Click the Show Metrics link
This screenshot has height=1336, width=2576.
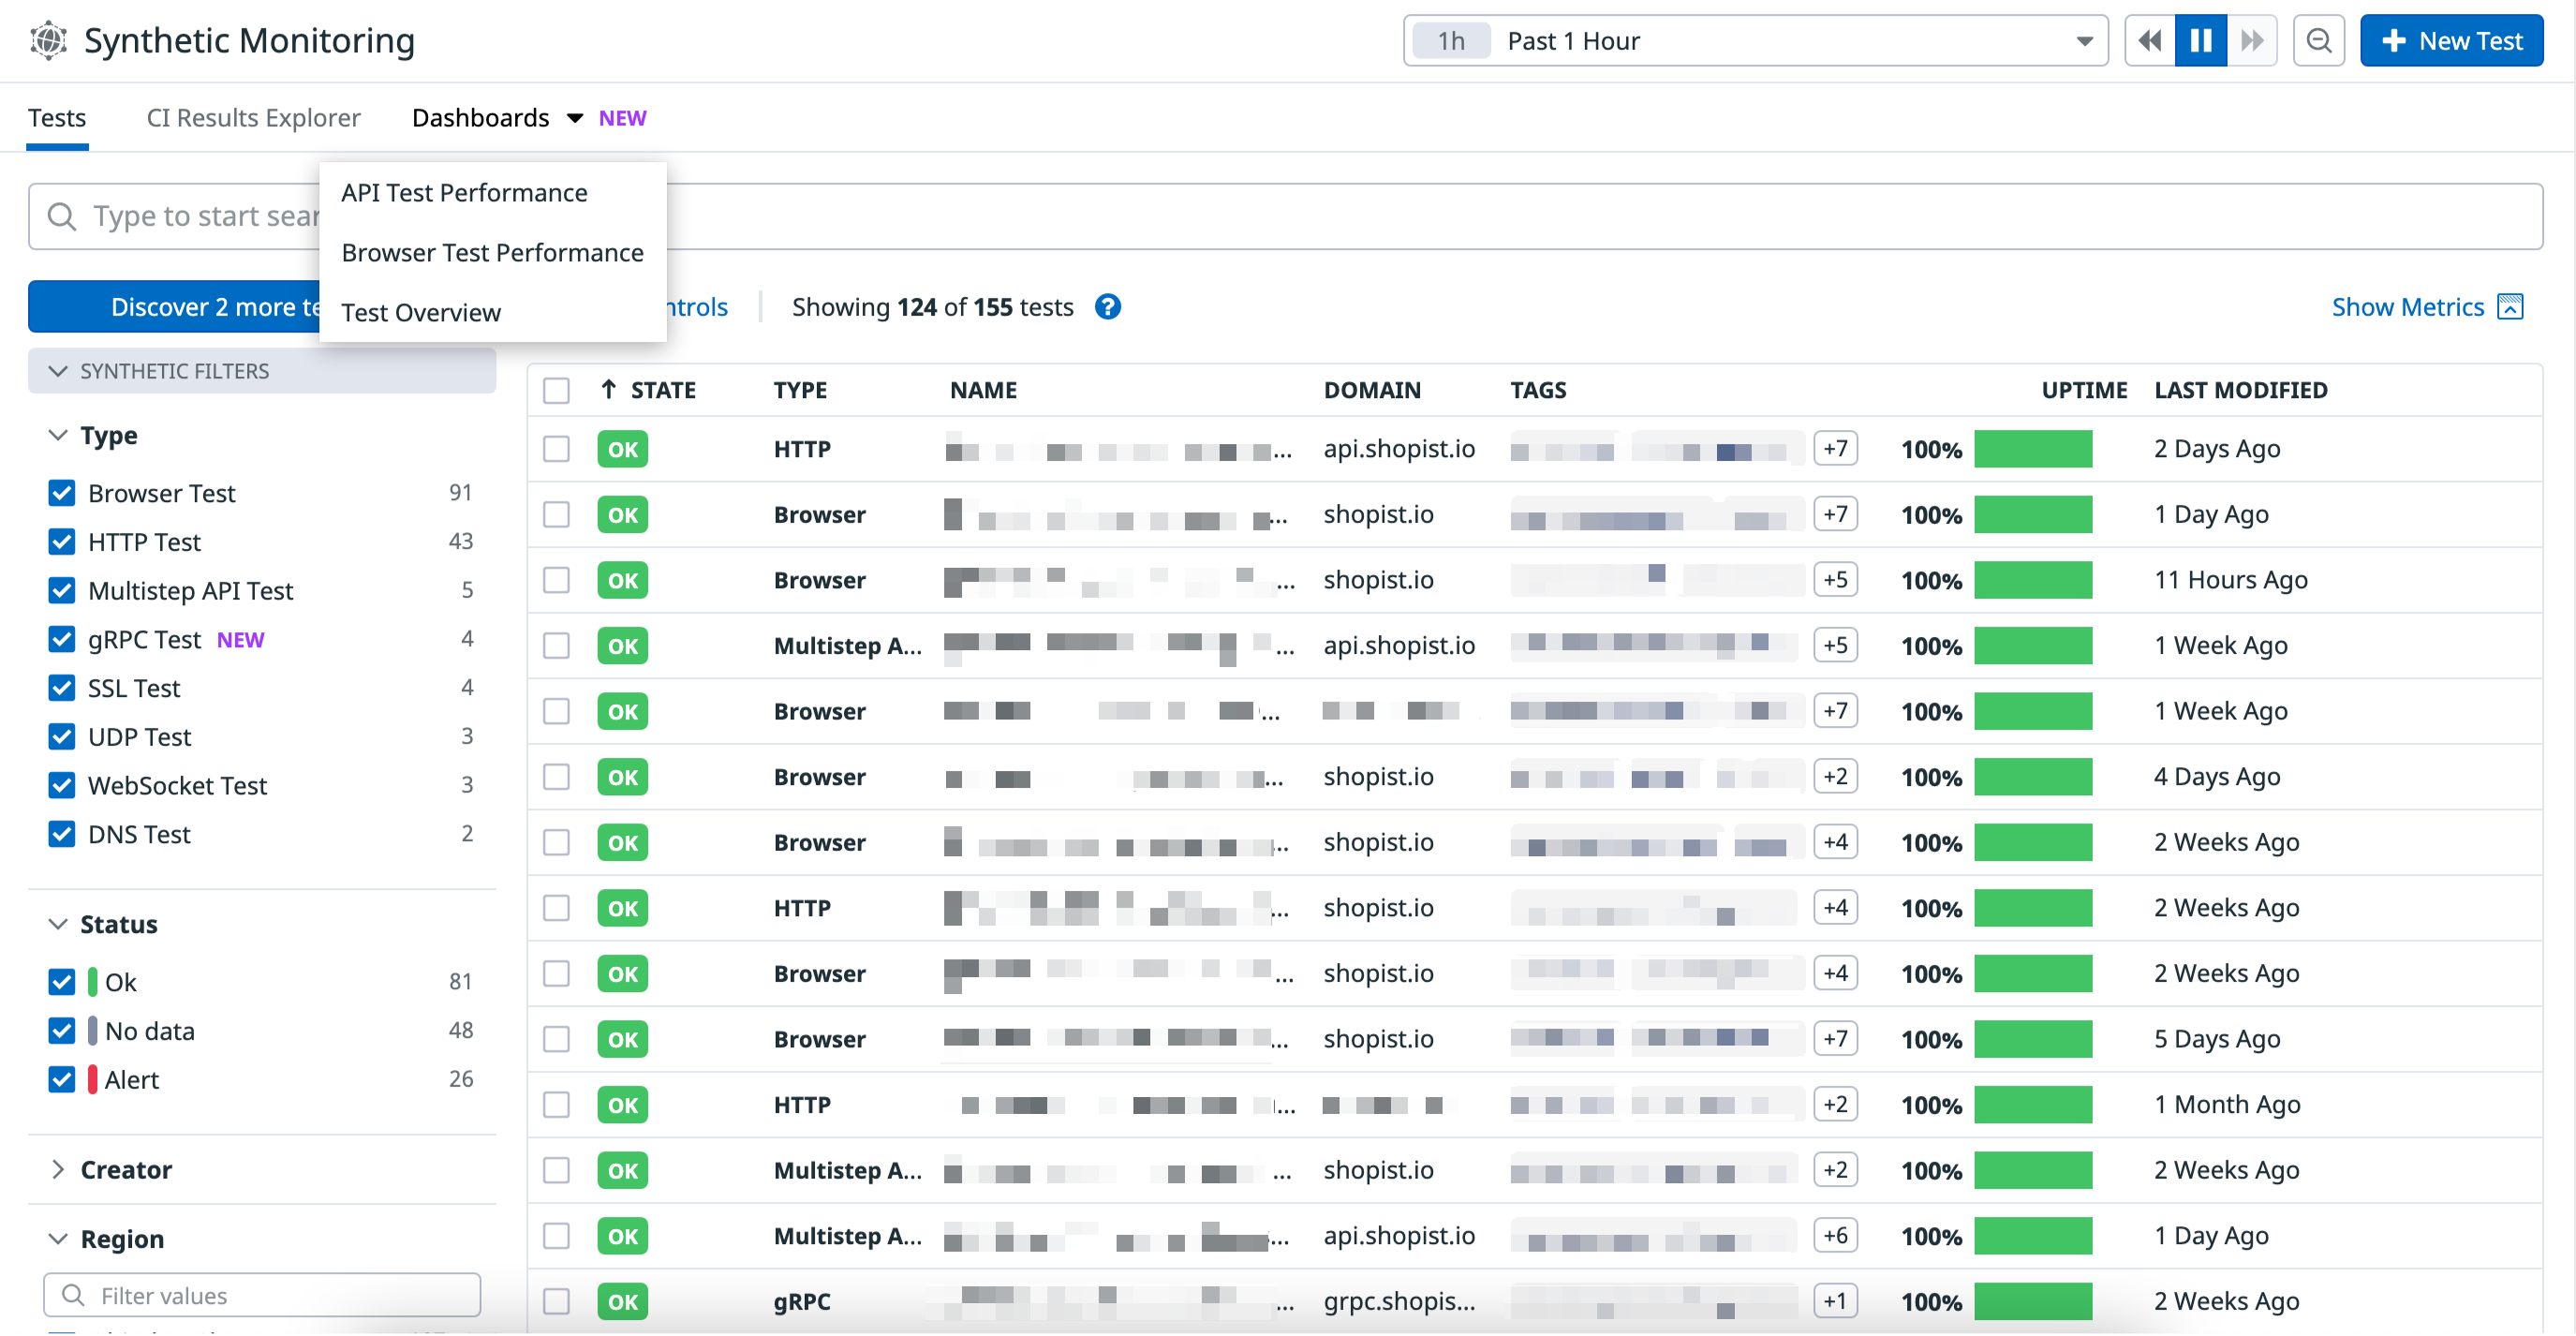coord(2406,307)
